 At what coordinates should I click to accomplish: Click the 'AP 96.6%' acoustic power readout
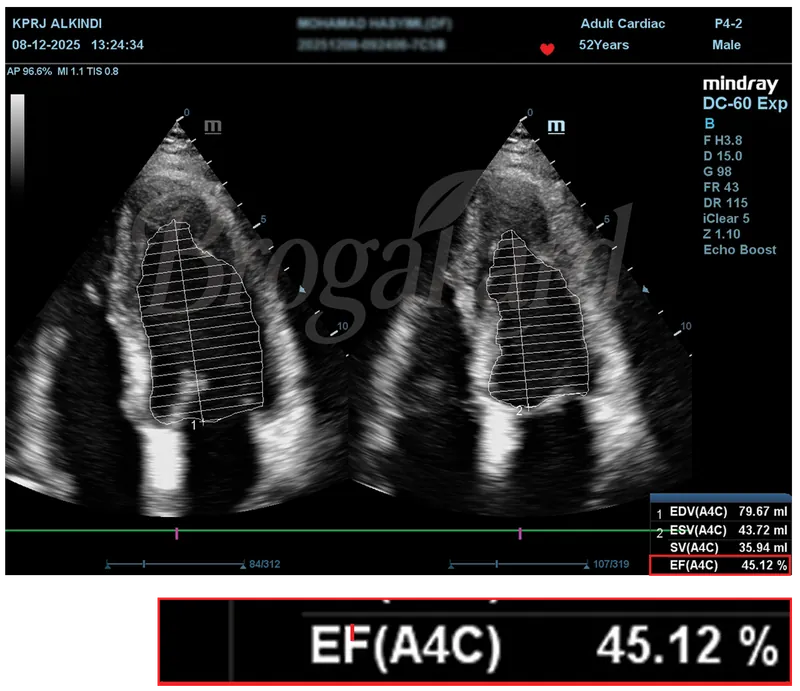(x=29, y=71)
